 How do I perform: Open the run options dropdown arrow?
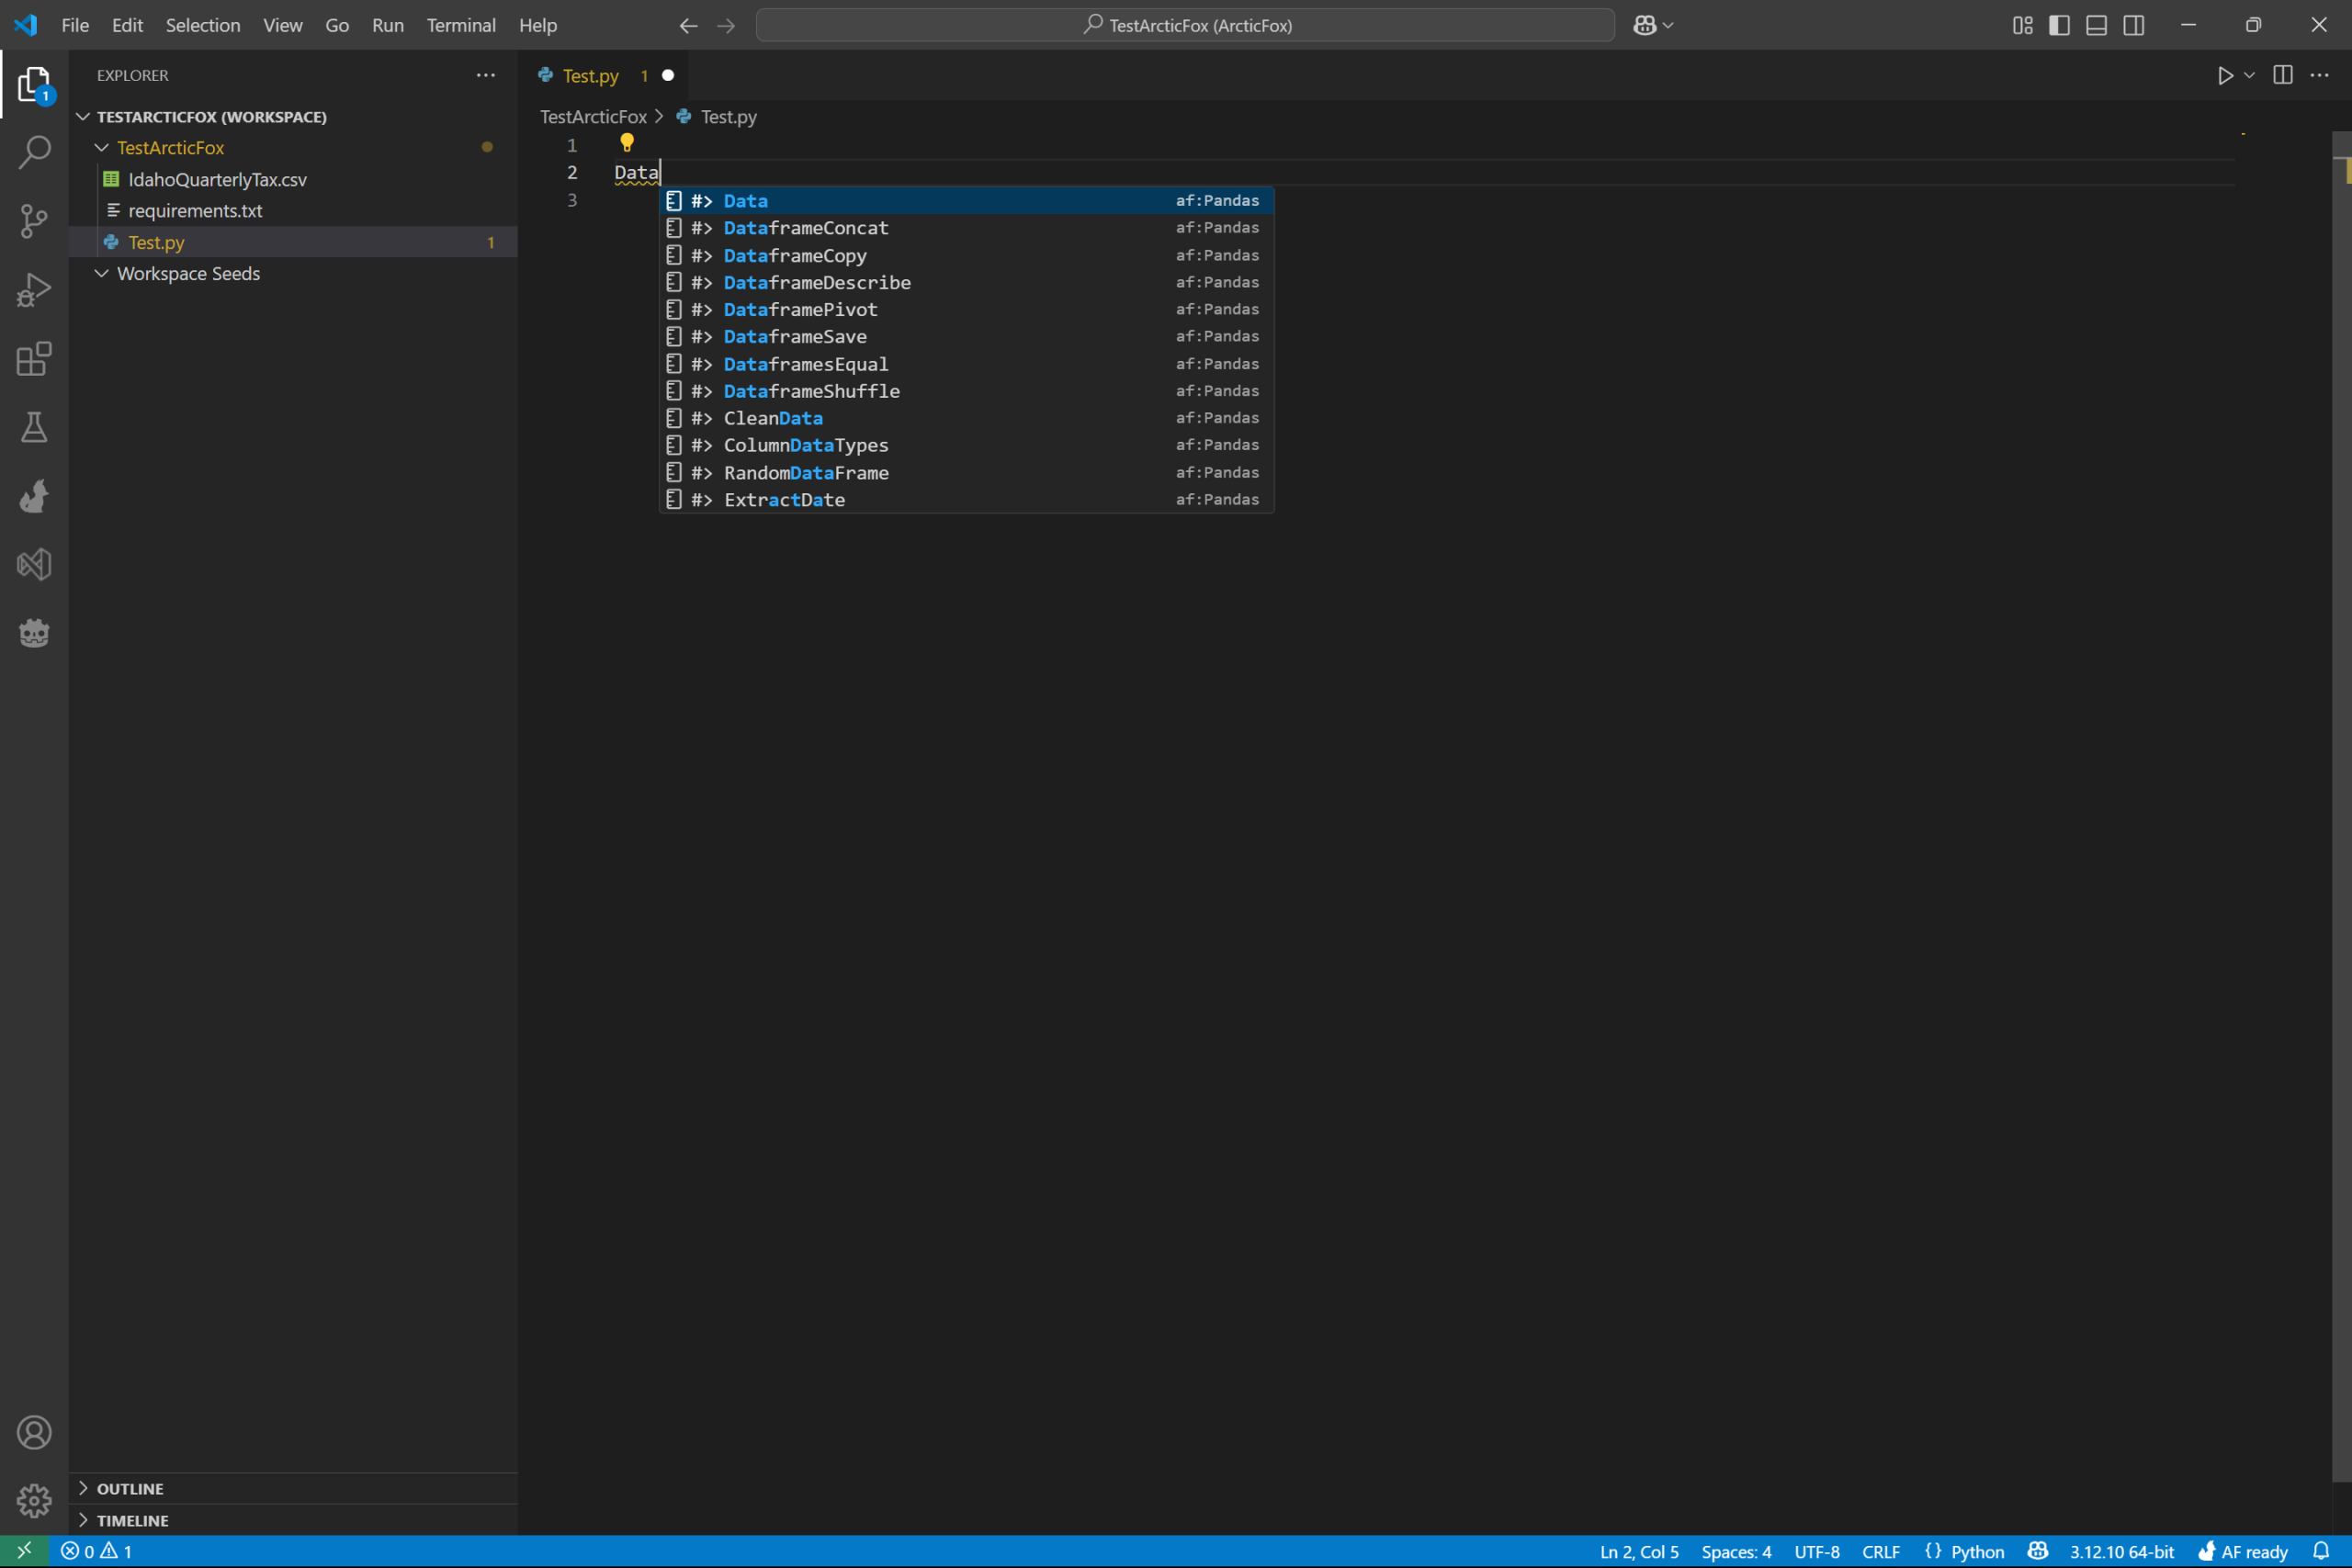pyautogui.click(x=2249, y=76)
